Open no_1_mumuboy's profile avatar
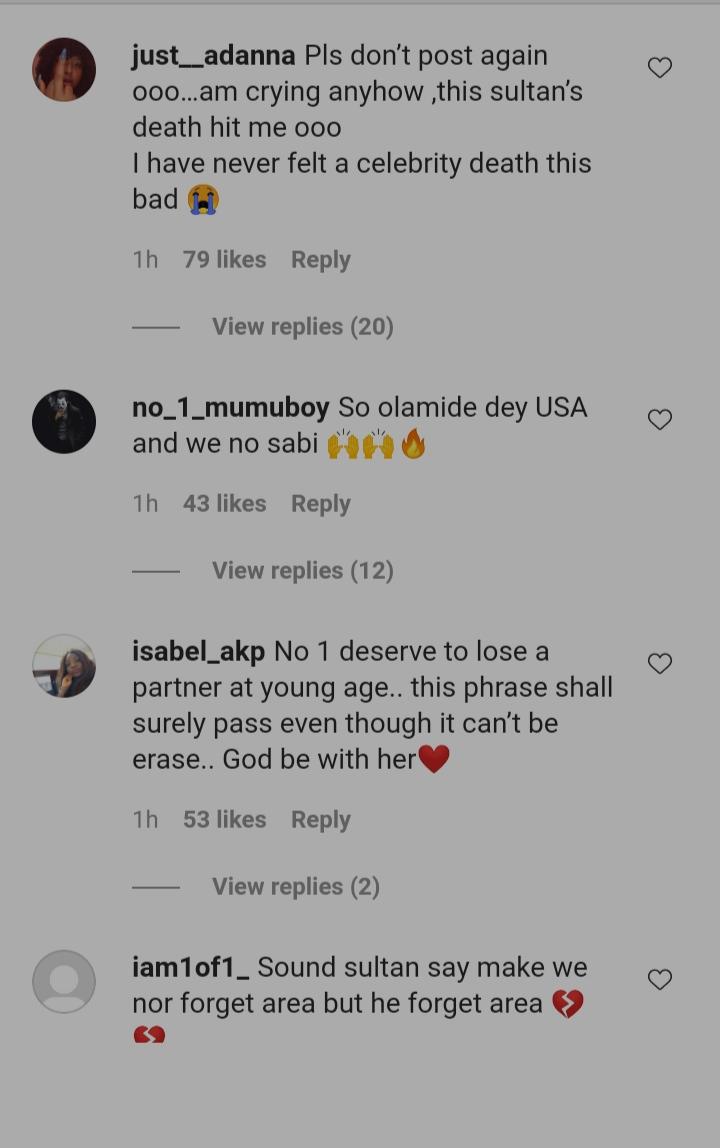 tap(64, 421)
